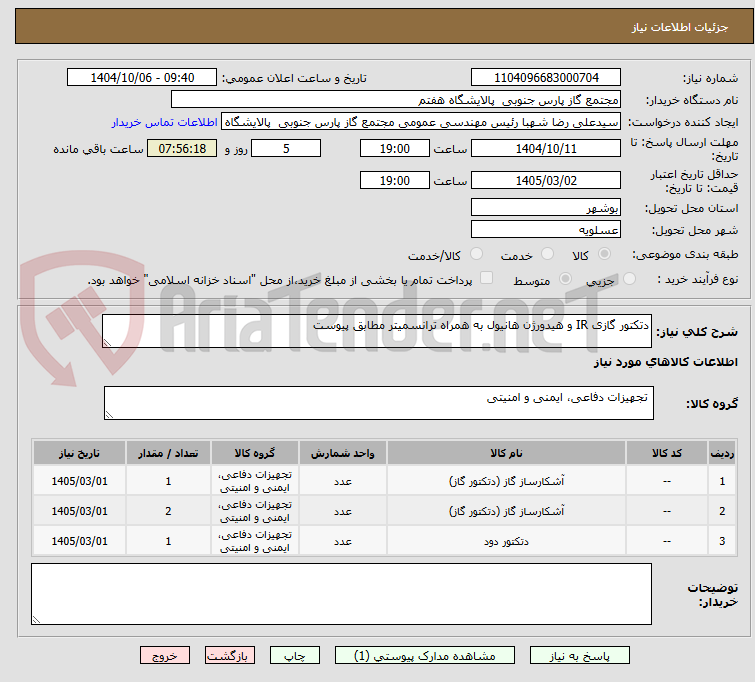
Task: Open 'مشاهده مدارک پیوستی (1)' attachments
Action: 425,656
